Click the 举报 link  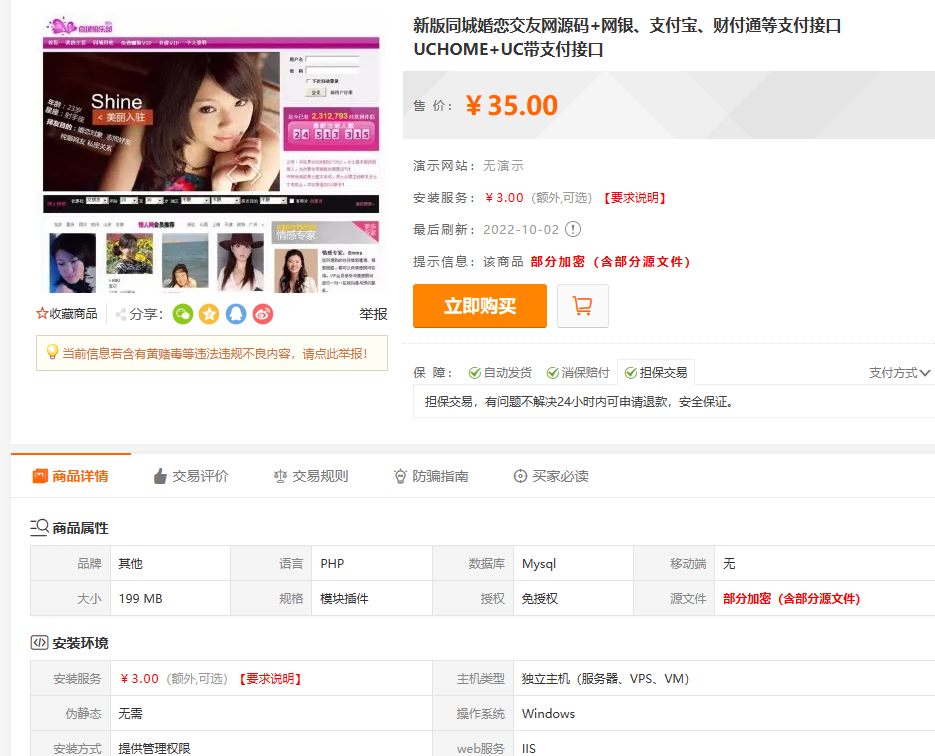373,314
